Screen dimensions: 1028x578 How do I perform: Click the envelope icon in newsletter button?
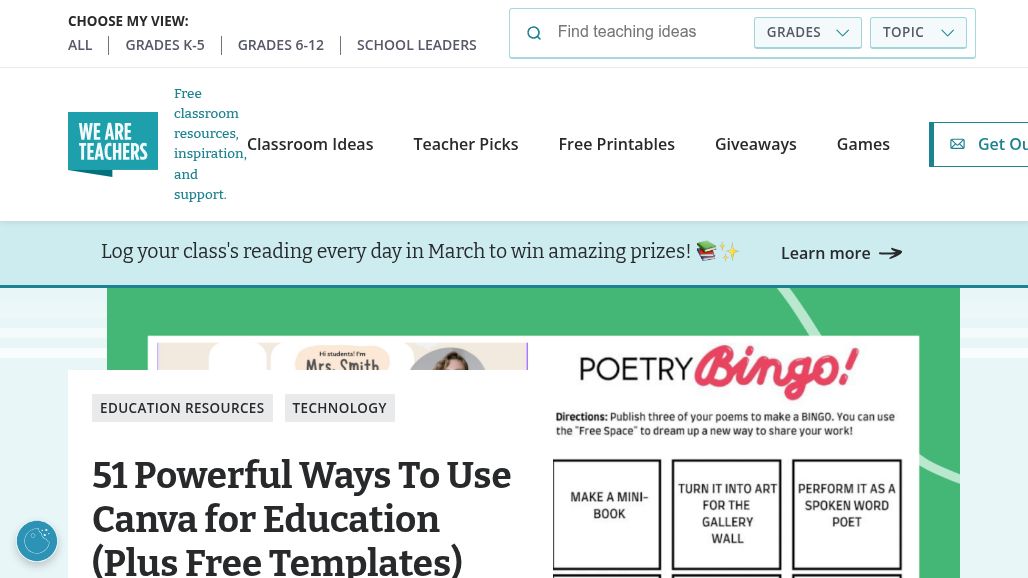957,144
